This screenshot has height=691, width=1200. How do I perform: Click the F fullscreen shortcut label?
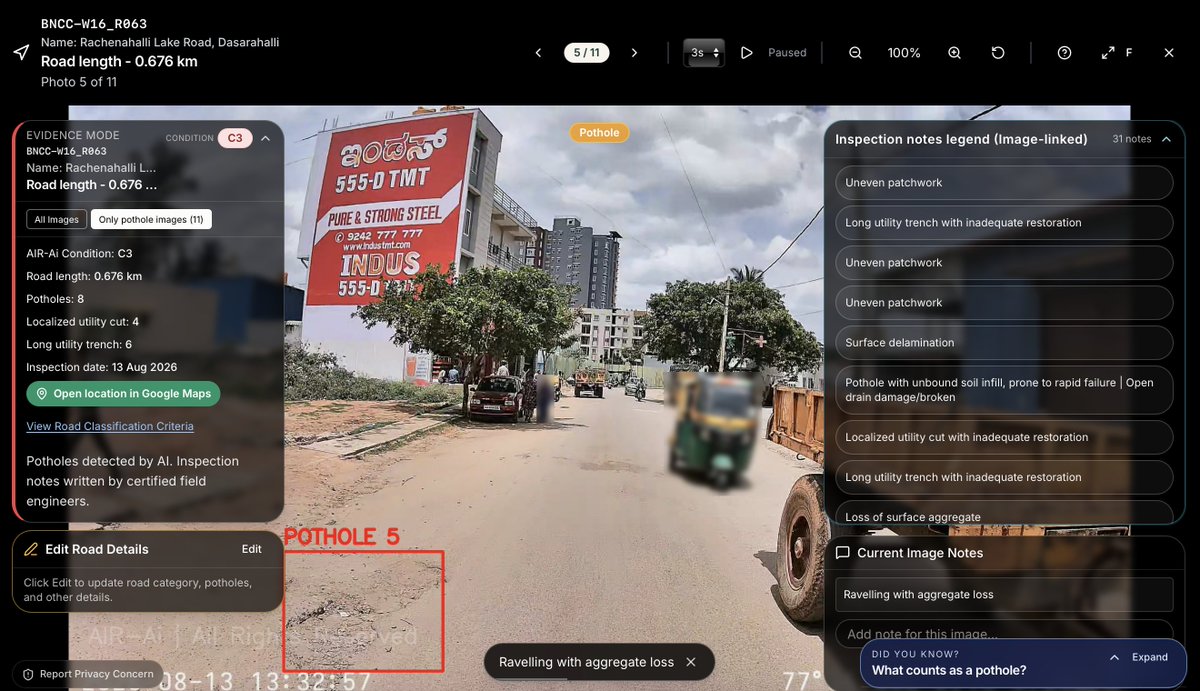(1129, 53)
